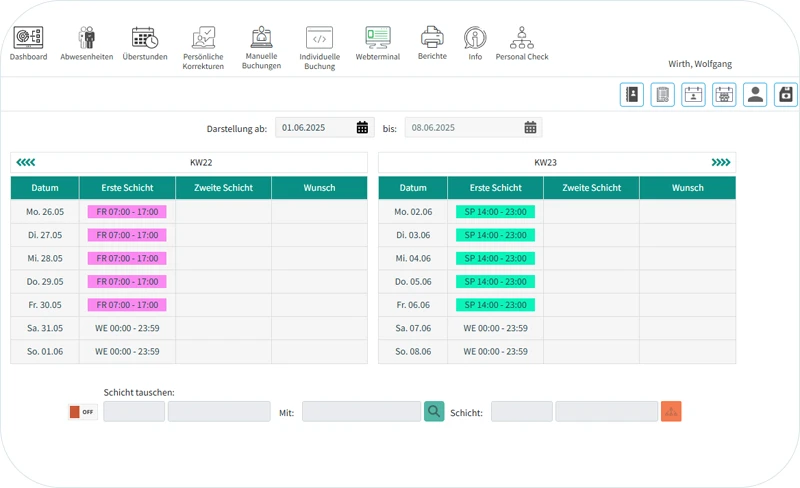Open Abwesenheiten absence view
The width and height of the screenshot is (800, 488).
[87, 38]
